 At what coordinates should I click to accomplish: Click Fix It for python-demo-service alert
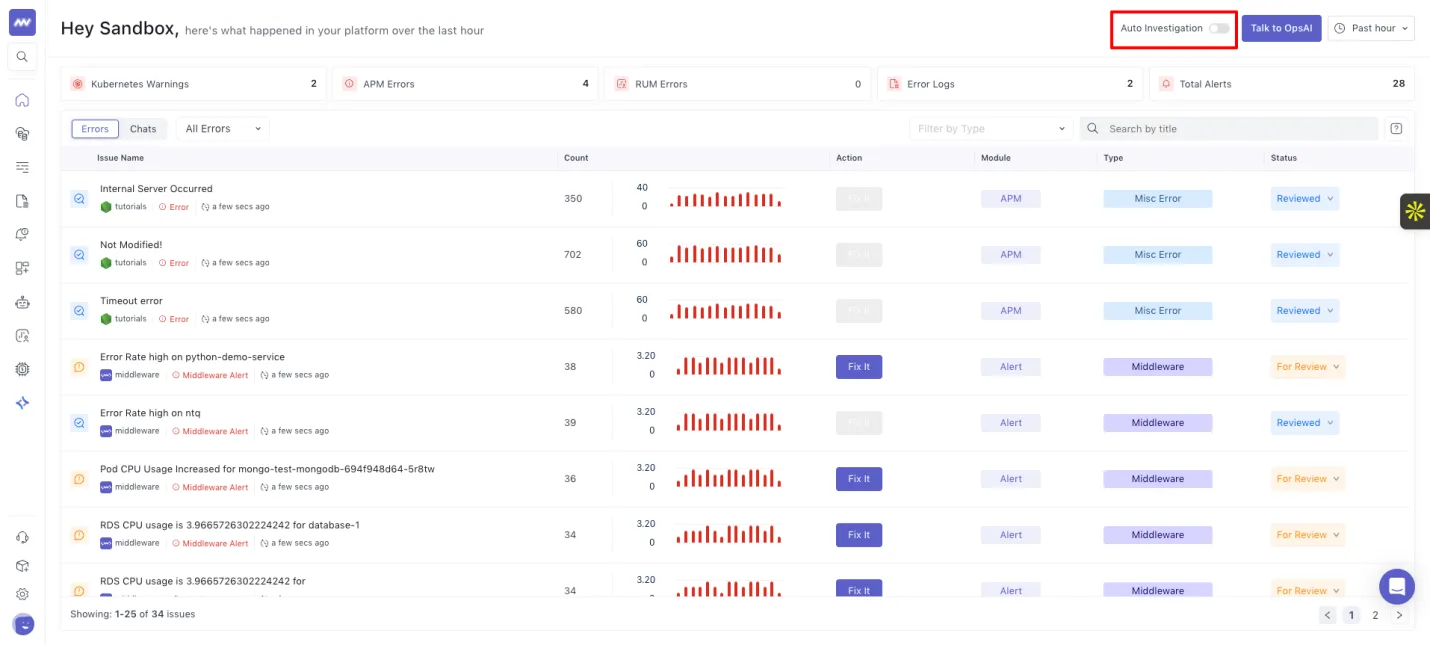859,367
